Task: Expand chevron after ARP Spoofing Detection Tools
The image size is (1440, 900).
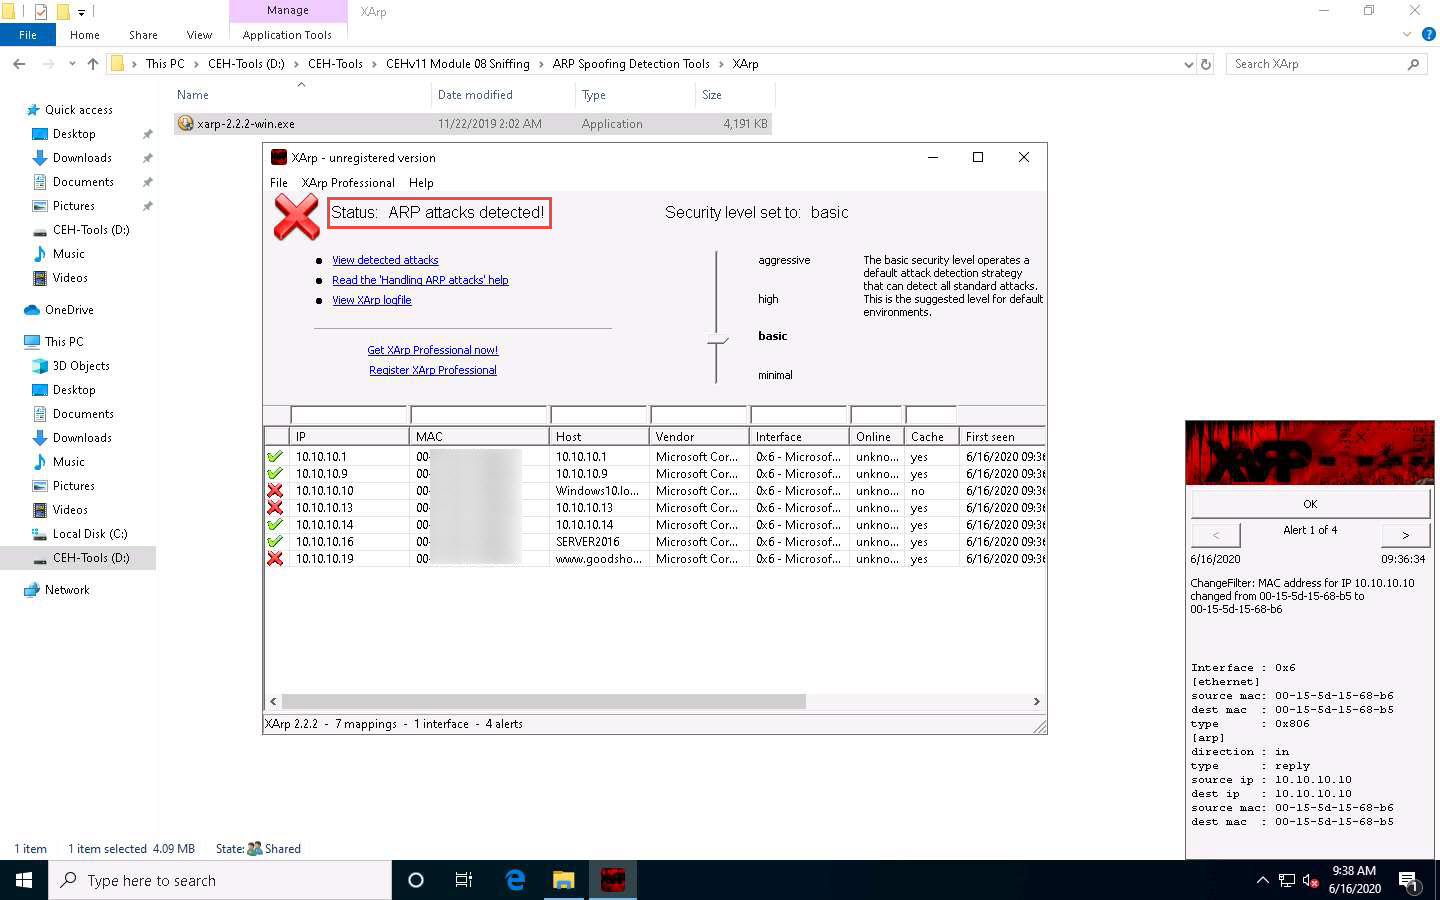Action: tap(721, 64)
